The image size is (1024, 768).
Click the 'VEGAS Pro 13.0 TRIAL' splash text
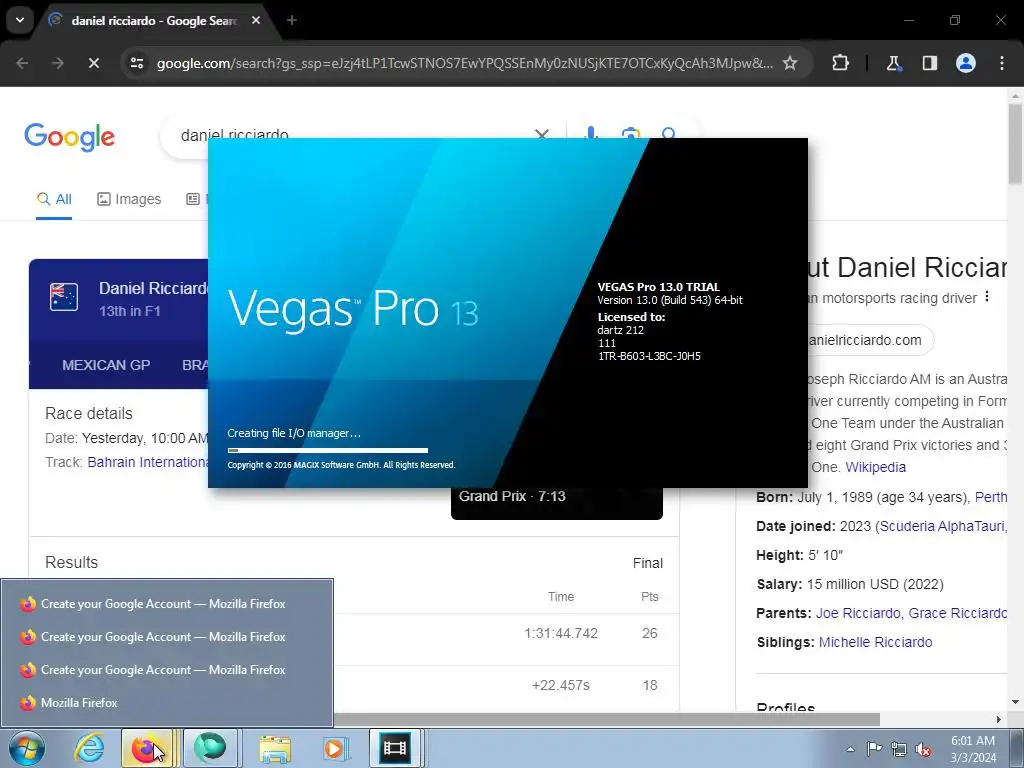(x=659, y=287)
